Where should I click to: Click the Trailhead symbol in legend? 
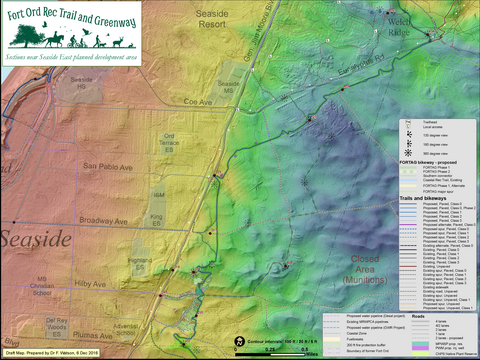(x=408, y=122)
